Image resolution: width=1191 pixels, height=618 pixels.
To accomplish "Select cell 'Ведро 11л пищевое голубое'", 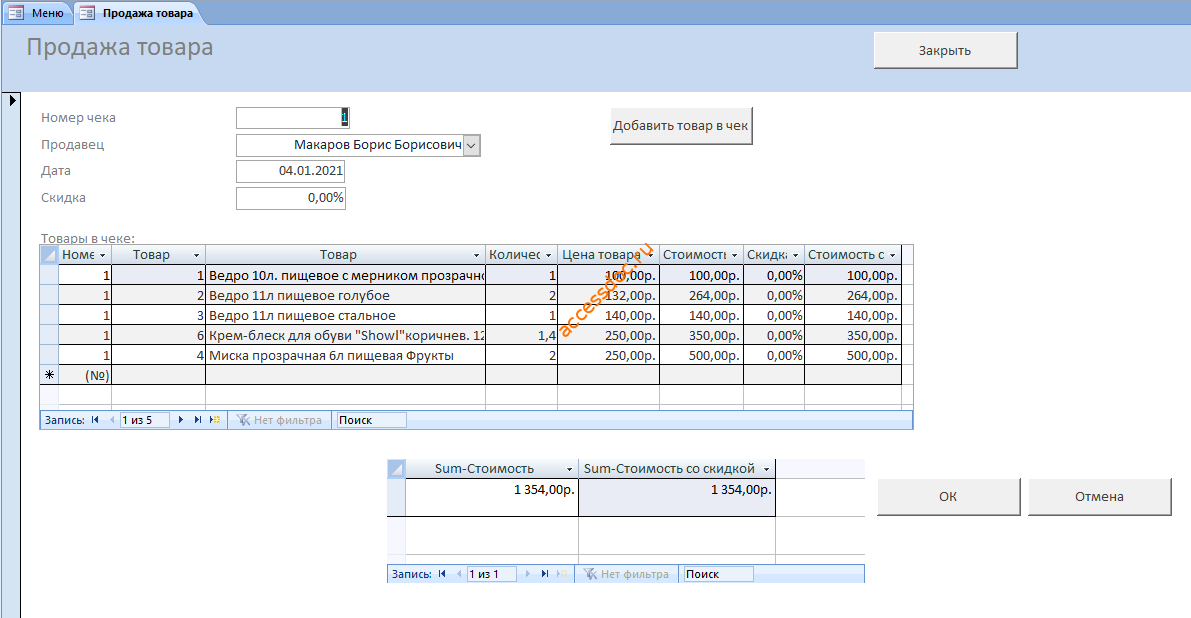I will [x=346, y=295].
